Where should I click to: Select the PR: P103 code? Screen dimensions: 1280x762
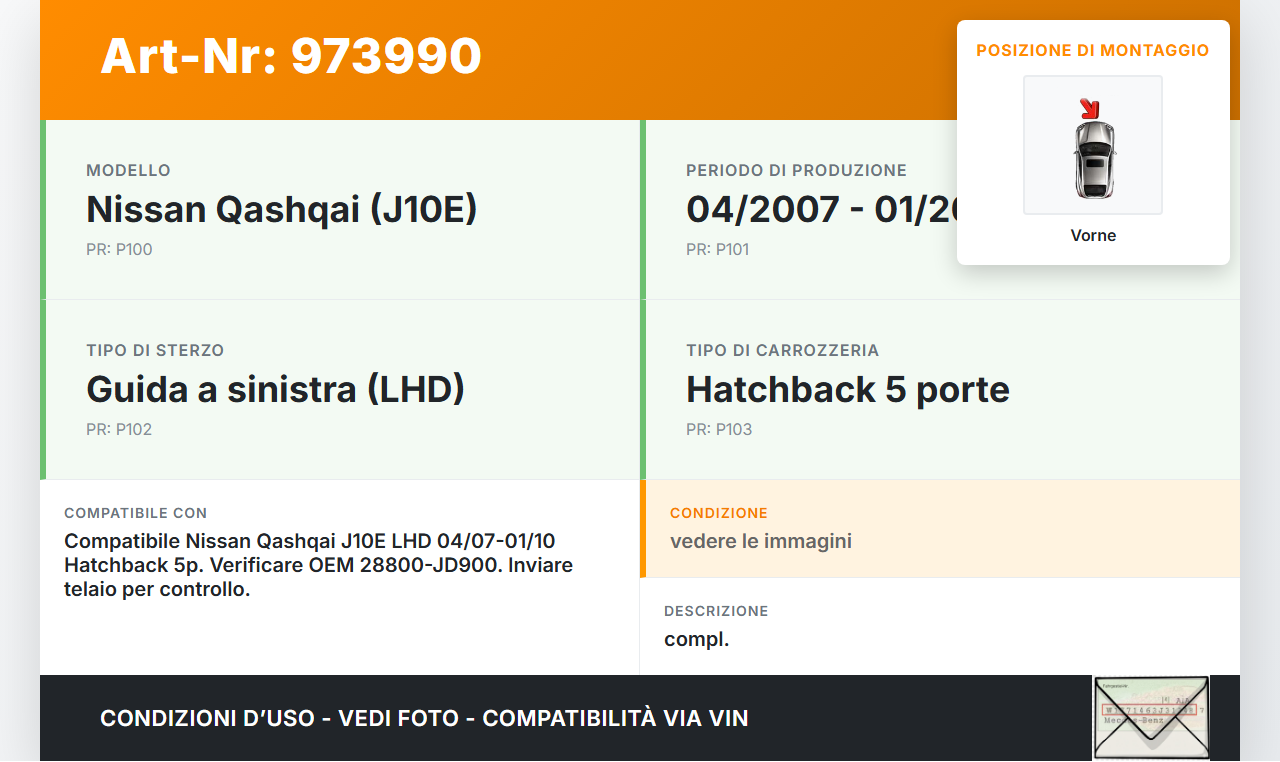[x=719, y=430]
